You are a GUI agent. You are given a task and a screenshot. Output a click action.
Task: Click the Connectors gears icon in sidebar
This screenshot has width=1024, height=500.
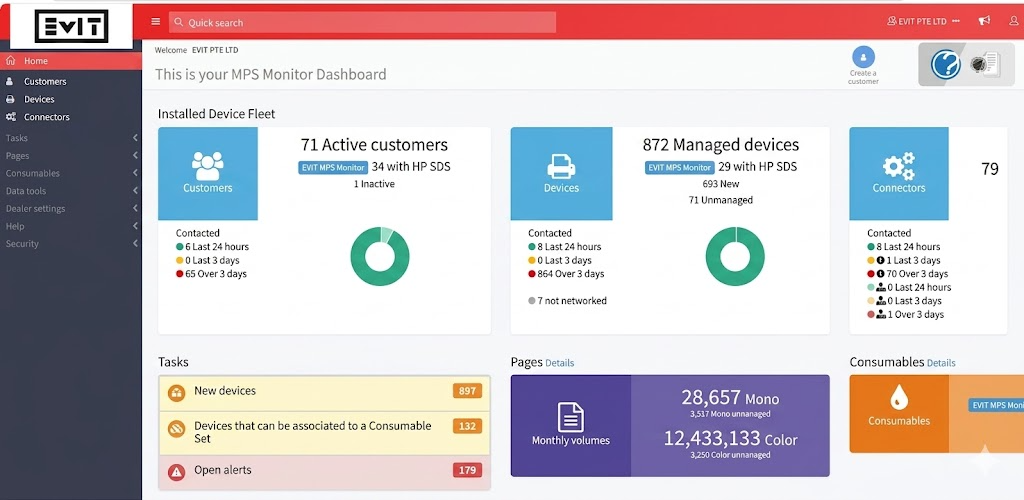pos(10,117)
